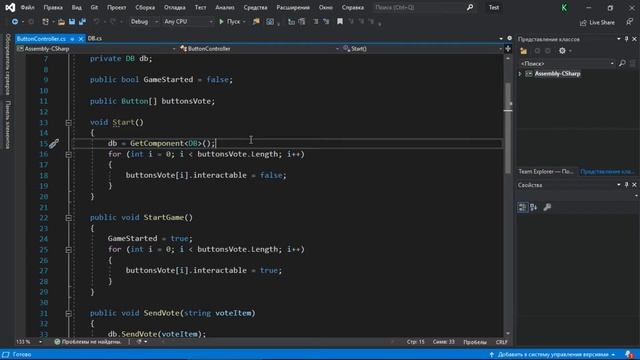Open the zoom level 133% dropdown

click(40, 342)
